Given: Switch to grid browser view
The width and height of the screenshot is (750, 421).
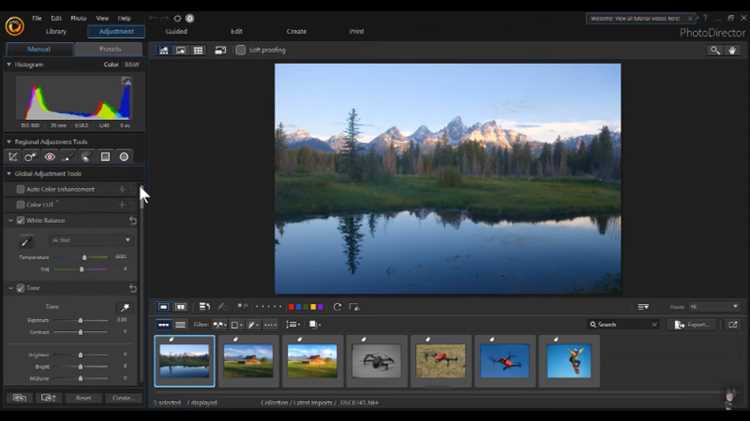Looking at the screenshot, I should pyautogui.click(x=198, y=50).
